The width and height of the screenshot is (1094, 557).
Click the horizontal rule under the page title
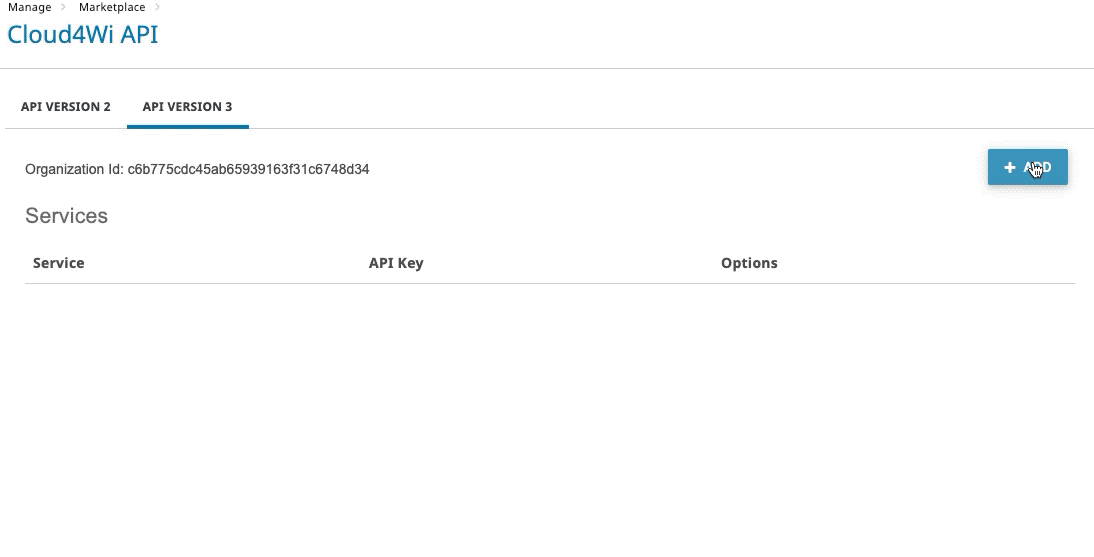(x=547, y=68)
